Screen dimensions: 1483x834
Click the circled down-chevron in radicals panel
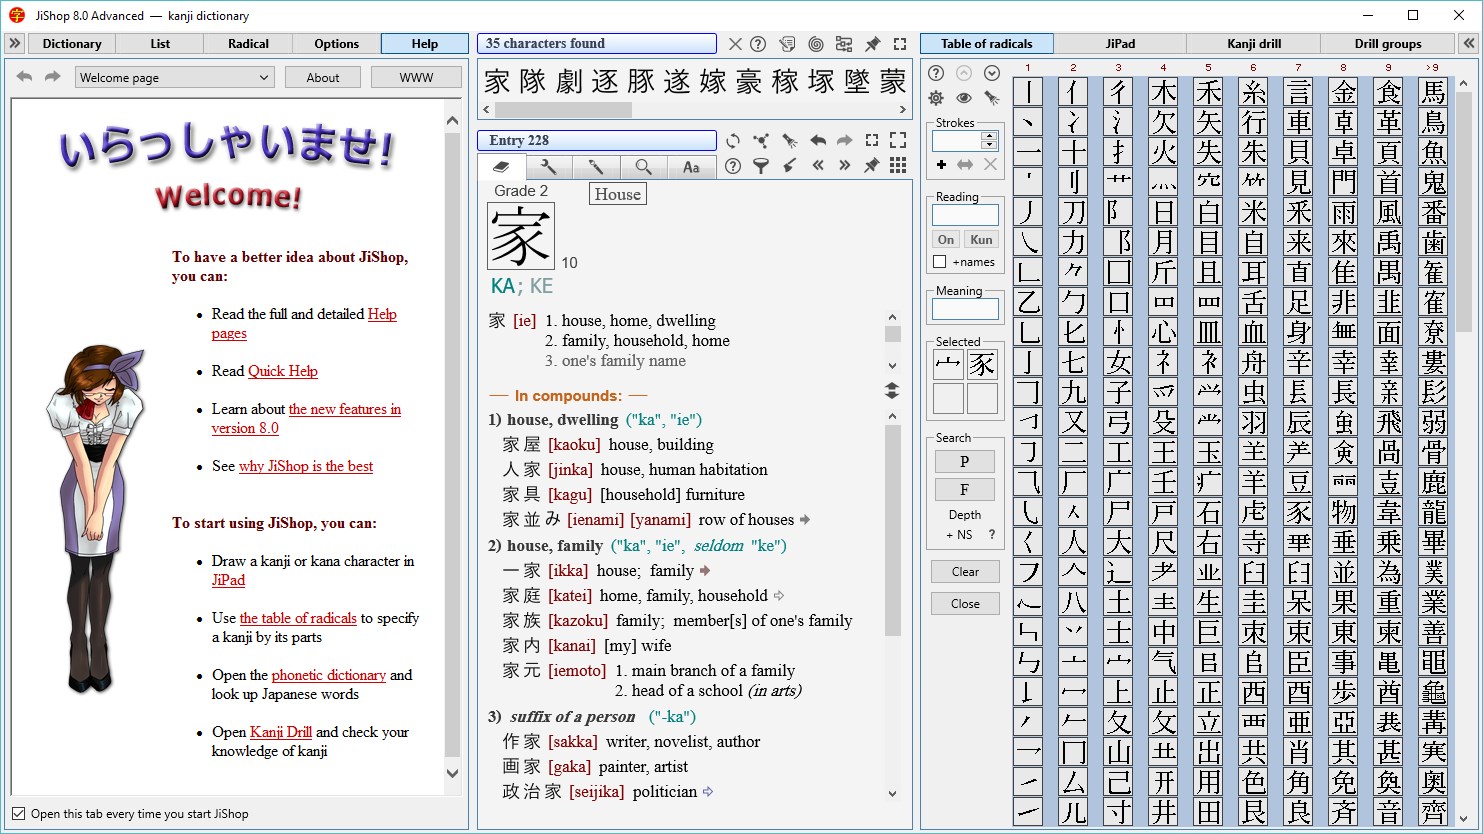pos(991,73)
